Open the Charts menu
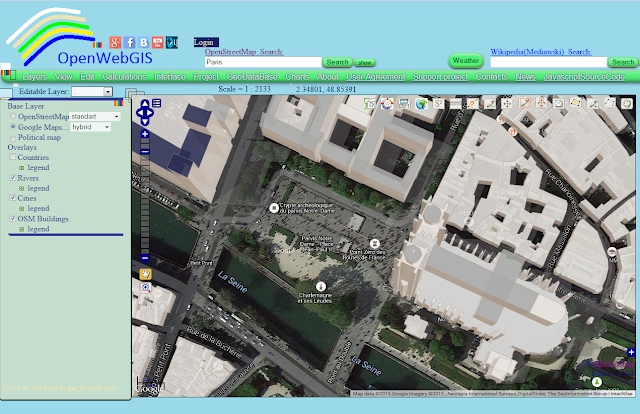This screenshot has width=640, height=414. (297, 77)
